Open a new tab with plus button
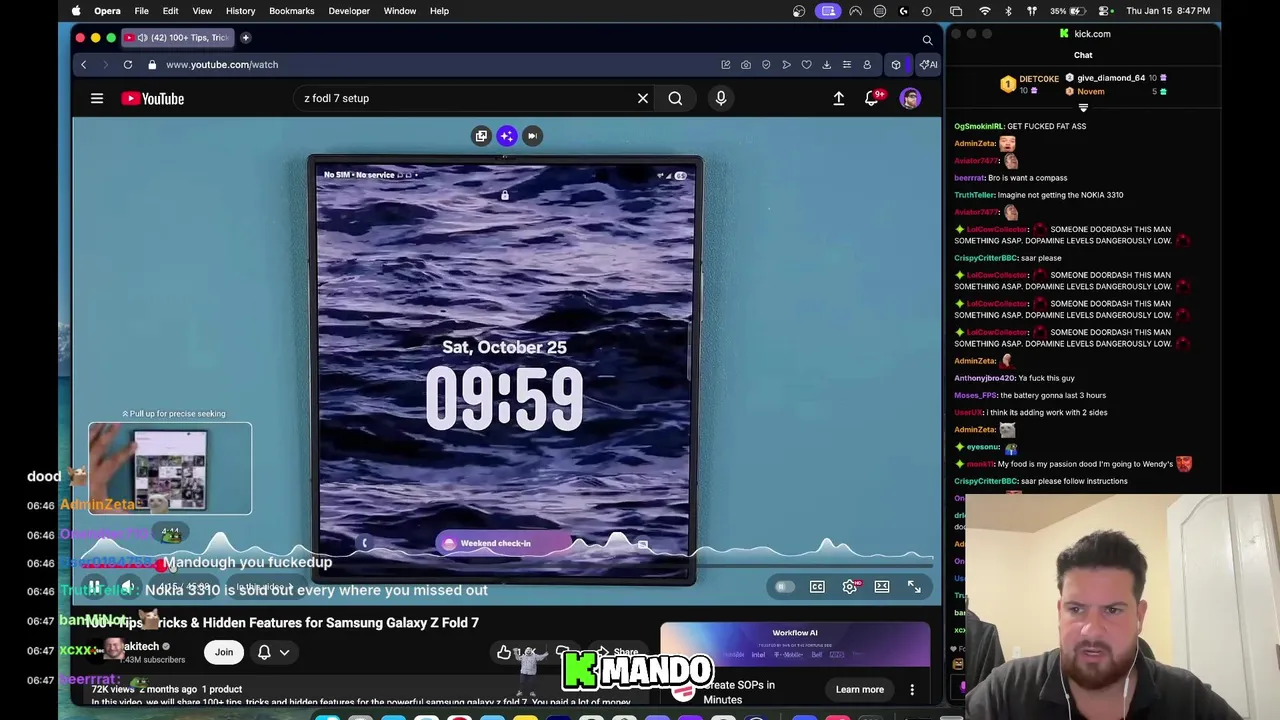This screenshot has width=1280, height=720. pyautogui.click(x=245, y=38)
